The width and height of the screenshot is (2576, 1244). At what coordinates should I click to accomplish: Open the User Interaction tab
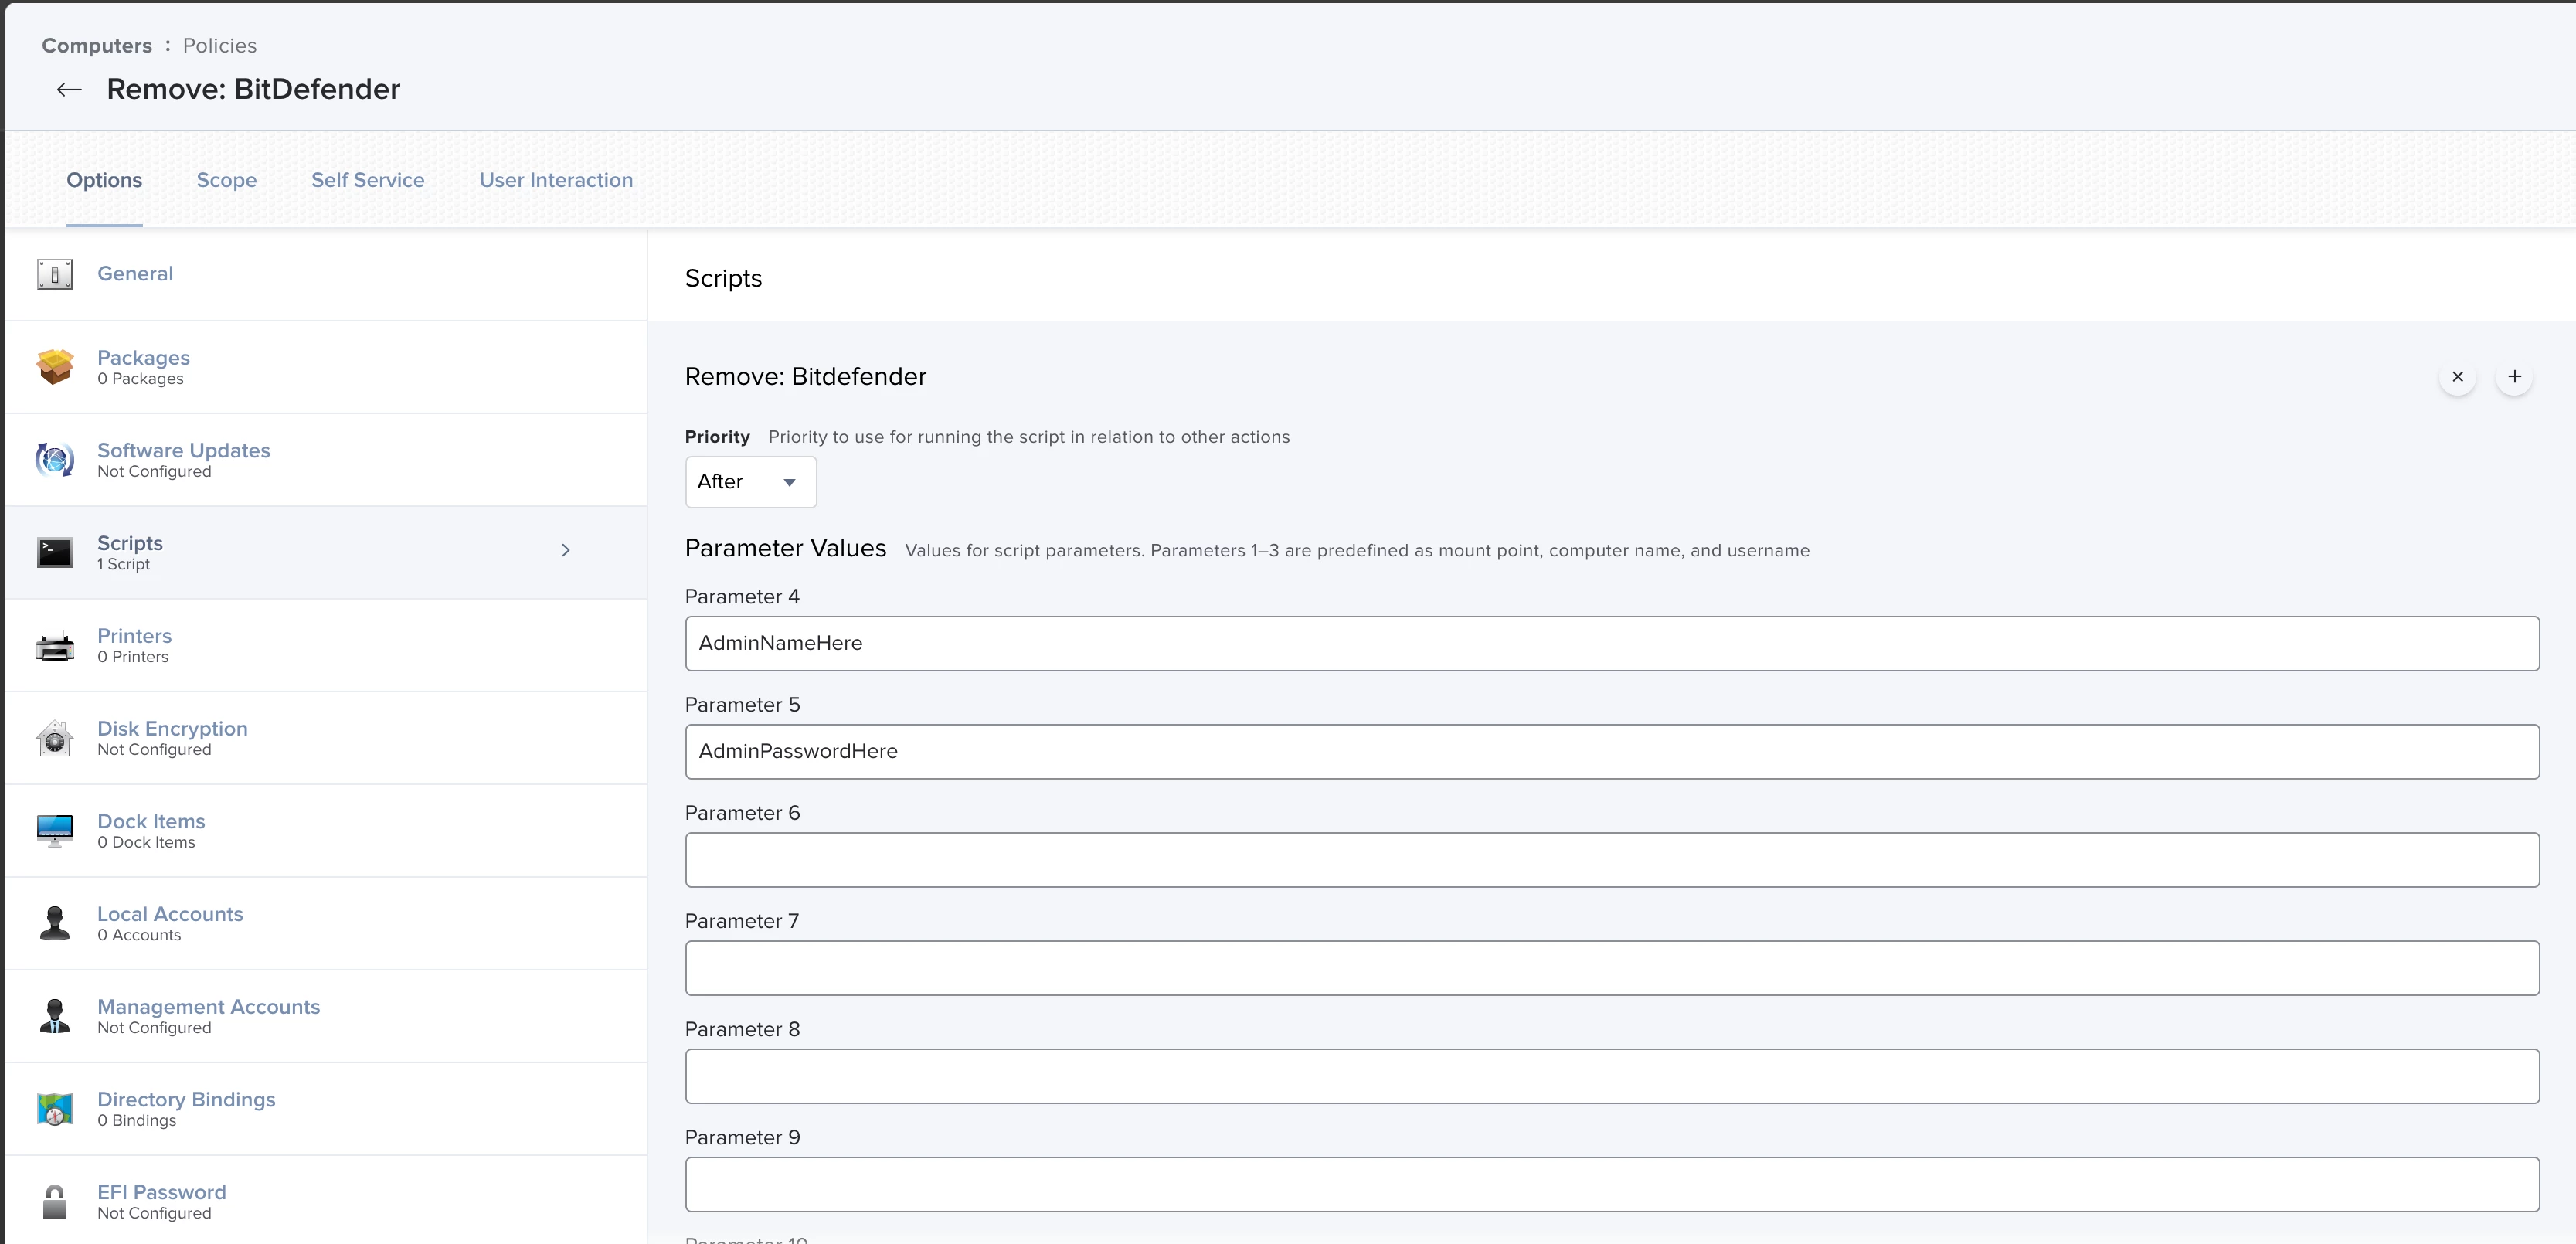point(556,180)
